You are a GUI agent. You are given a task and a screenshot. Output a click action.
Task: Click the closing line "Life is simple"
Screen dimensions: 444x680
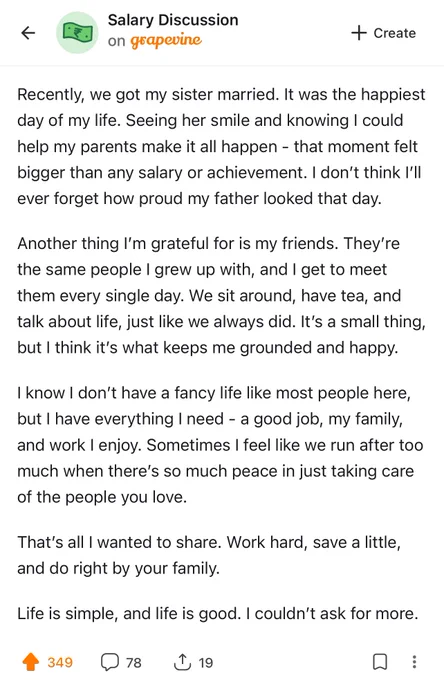[x=218, y=614]
